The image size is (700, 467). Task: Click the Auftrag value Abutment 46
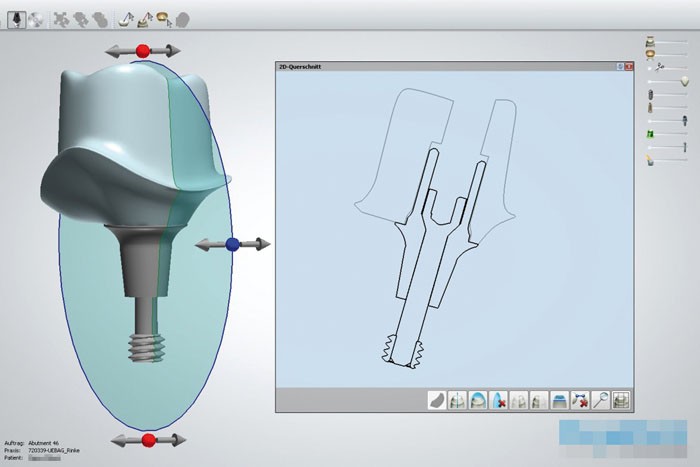[x=43, y=443]
